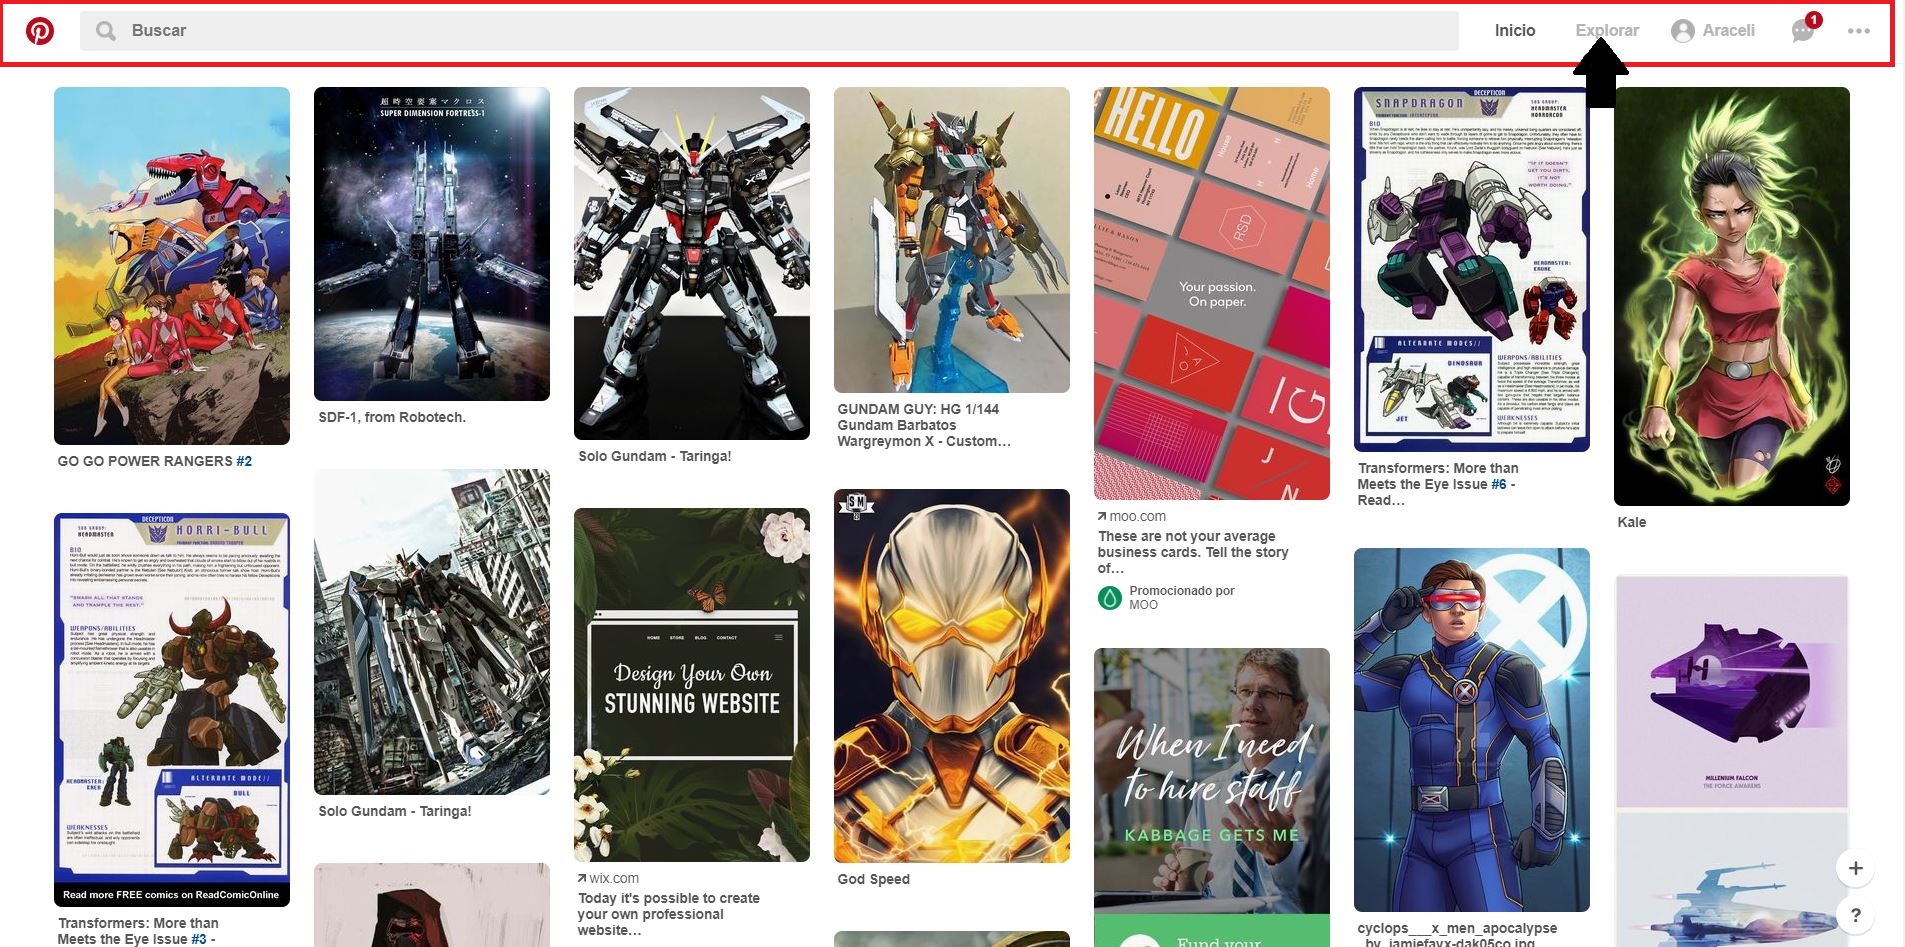Click the Araceli profile avatar icon
Image resolution: width=1905 pixels, height=947 pixels.
(x=1683, y=31)
